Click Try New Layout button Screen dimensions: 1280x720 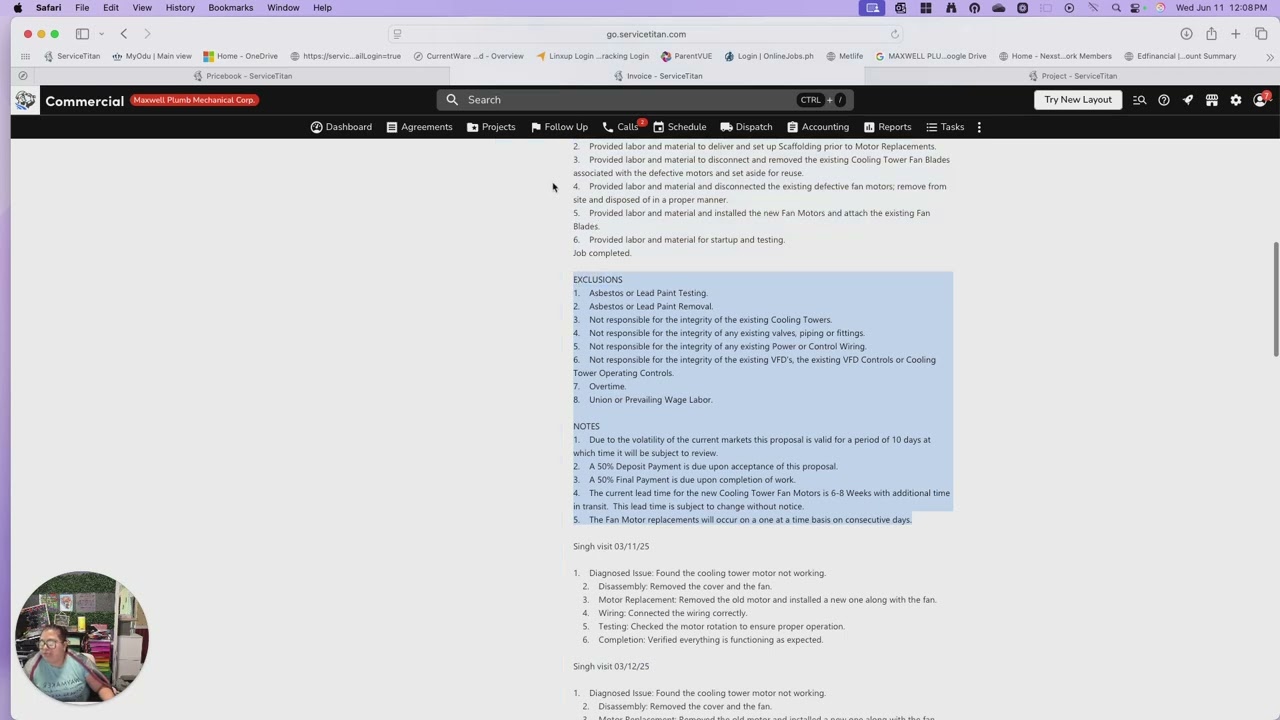click(x=1078, y=100)
